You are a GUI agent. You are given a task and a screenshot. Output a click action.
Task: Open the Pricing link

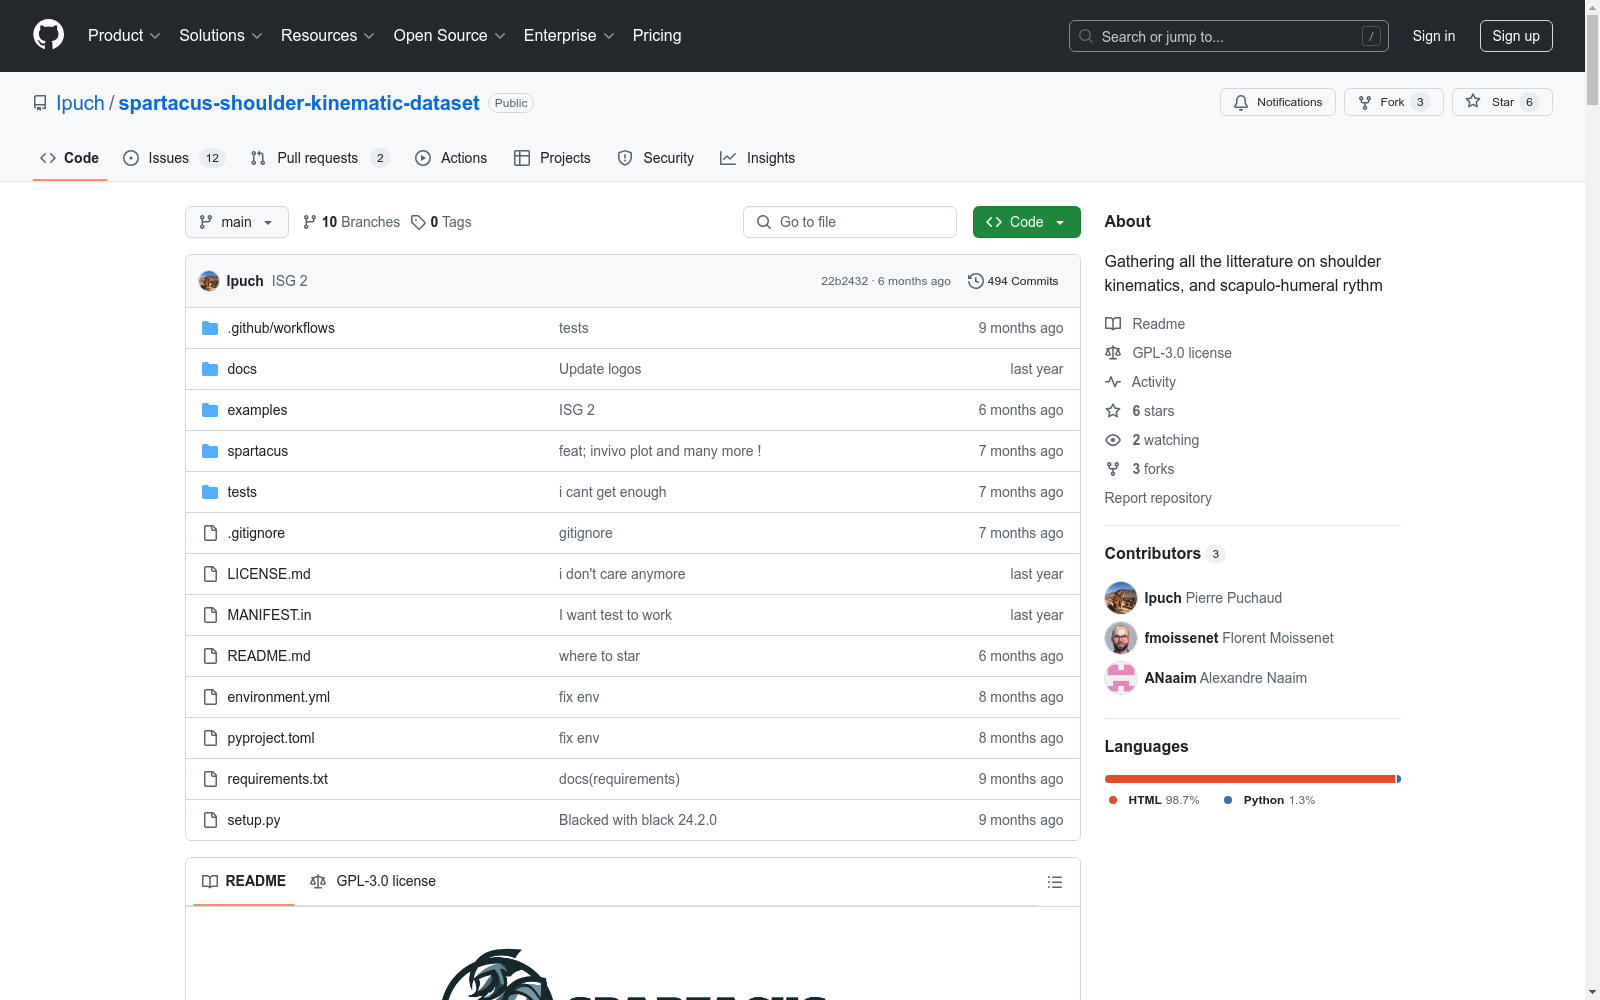coord(657,35)
